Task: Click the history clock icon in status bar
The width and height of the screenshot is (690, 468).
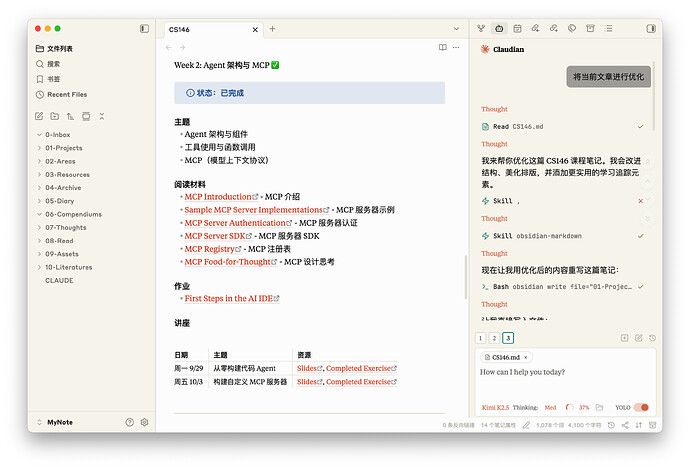Action: [x=611, y=425]
